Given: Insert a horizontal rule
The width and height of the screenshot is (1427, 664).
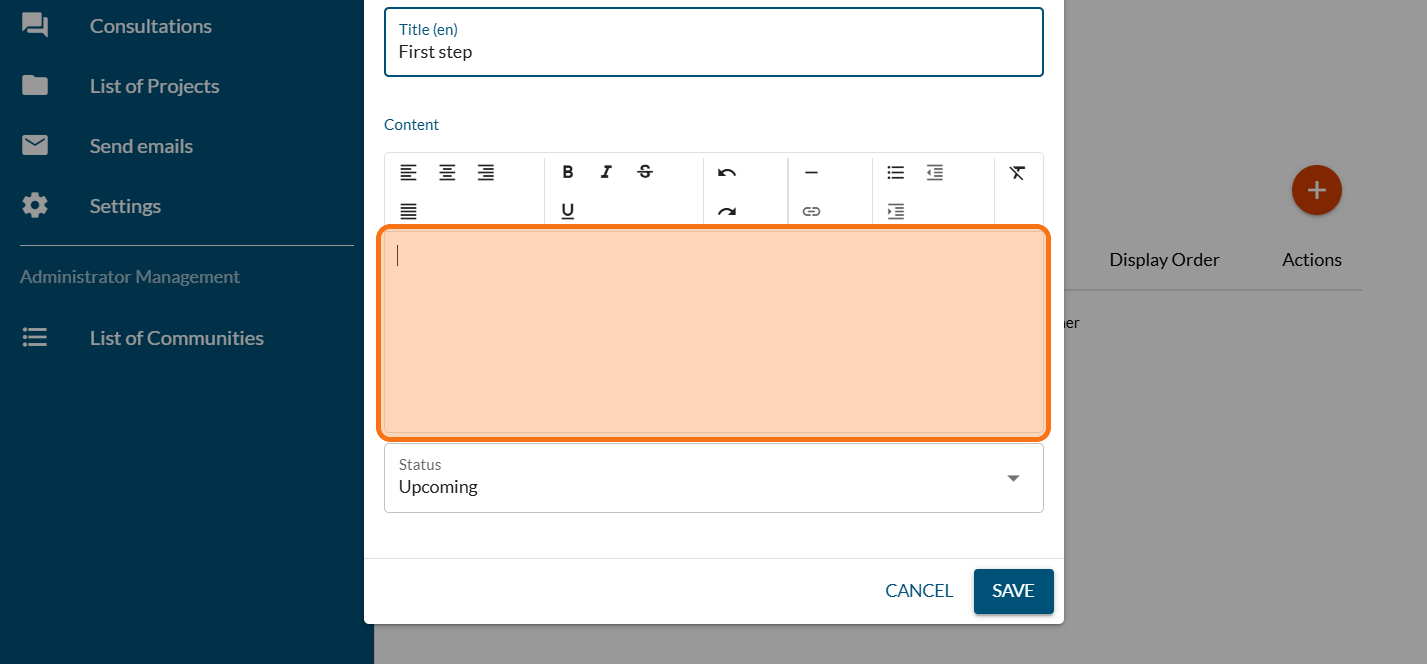Looking at the screenshot, I should click(811, 172).
